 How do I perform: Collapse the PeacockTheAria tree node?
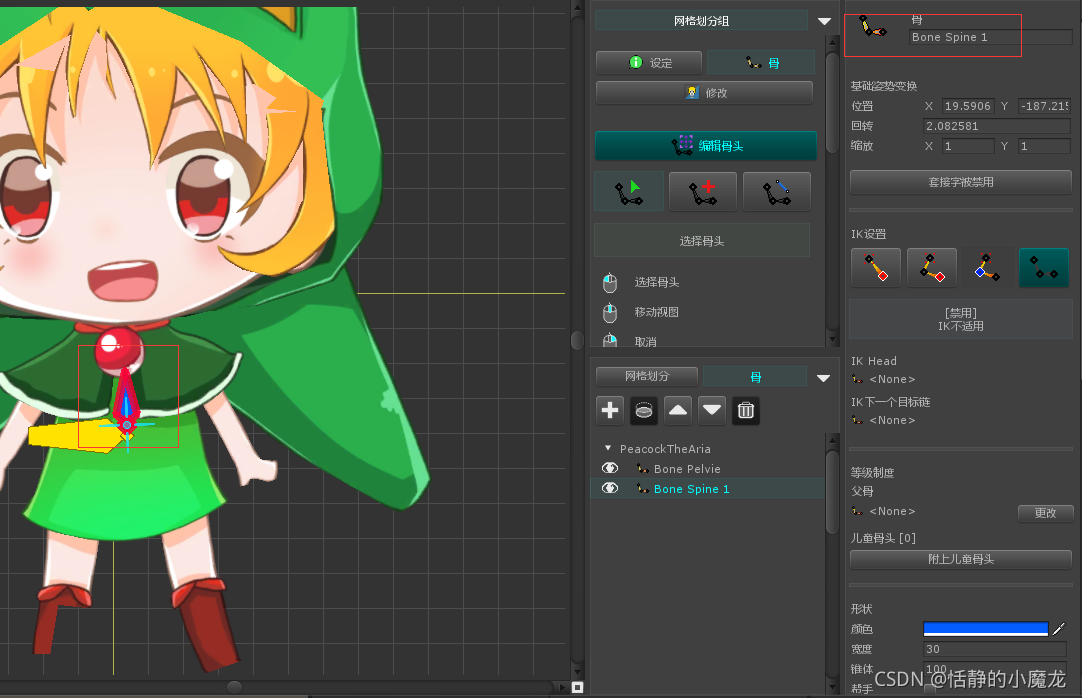point(608,448)
